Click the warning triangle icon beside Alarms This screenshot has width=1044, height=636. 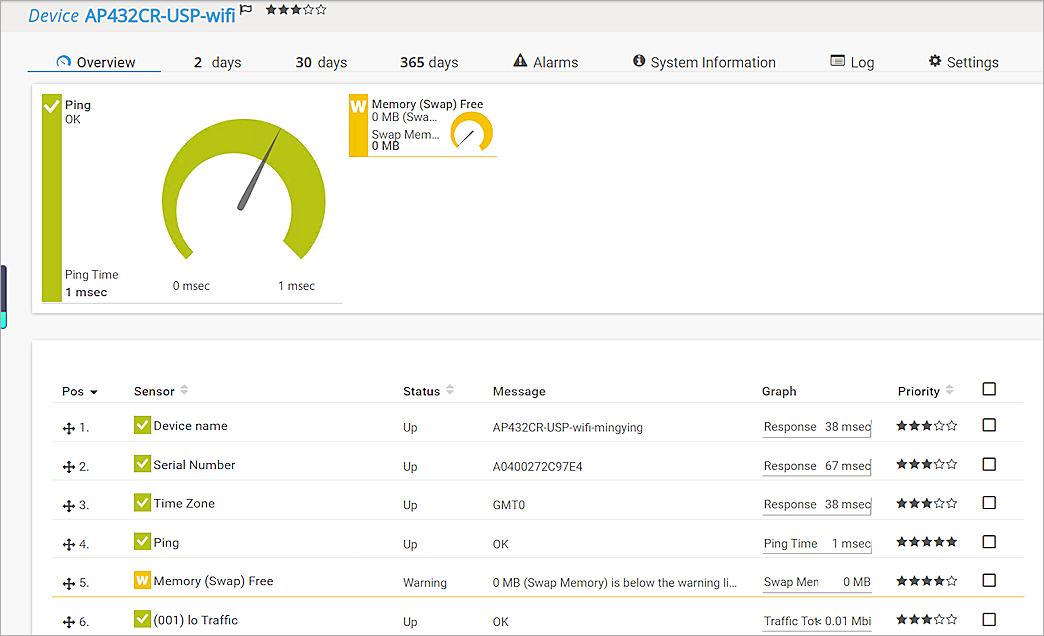tap(519, 60)
